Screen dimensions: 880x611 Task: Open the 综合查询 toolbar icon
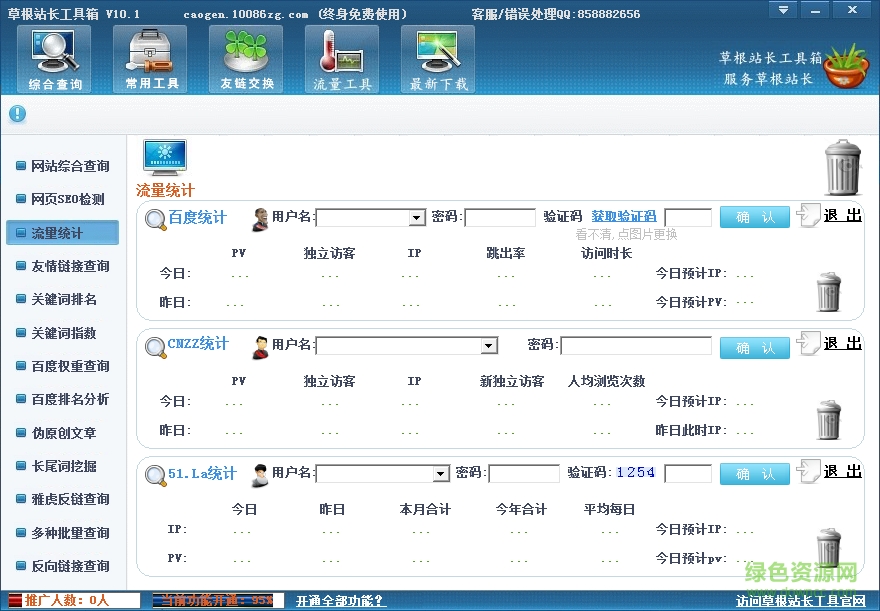[55, 59]
